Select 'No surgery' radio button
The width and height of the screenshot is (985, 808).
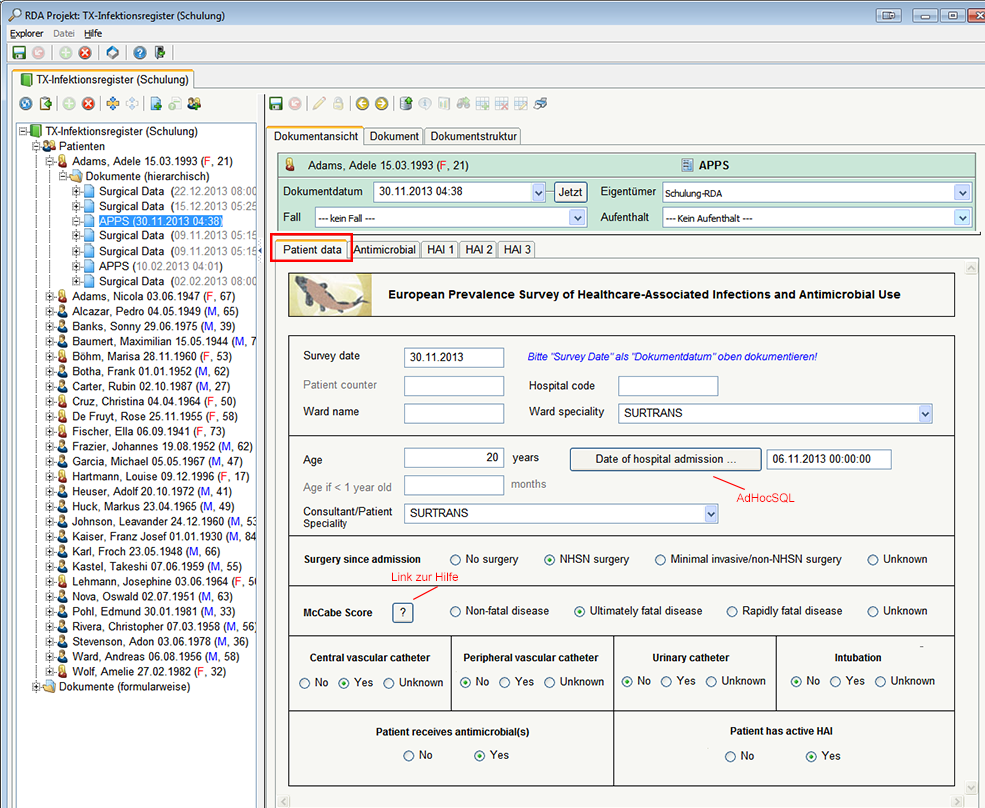456,560
